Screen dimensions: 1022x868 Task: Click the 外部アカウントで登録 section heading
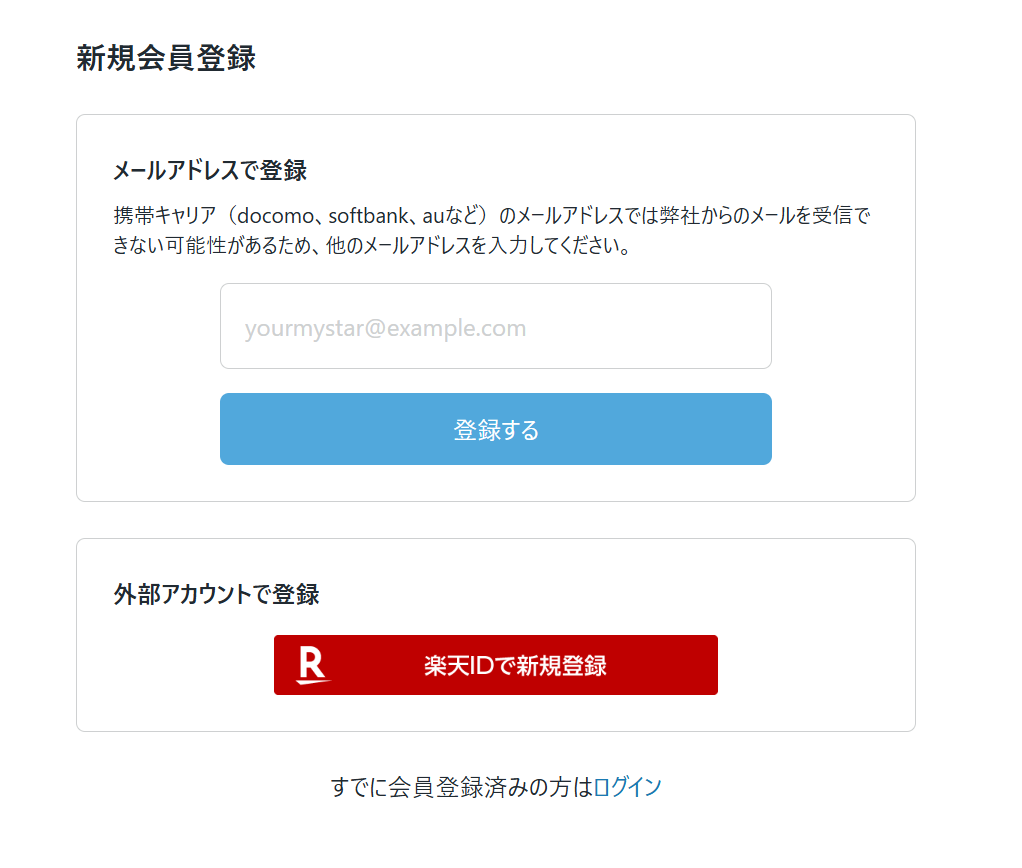(x=216, y=594)
